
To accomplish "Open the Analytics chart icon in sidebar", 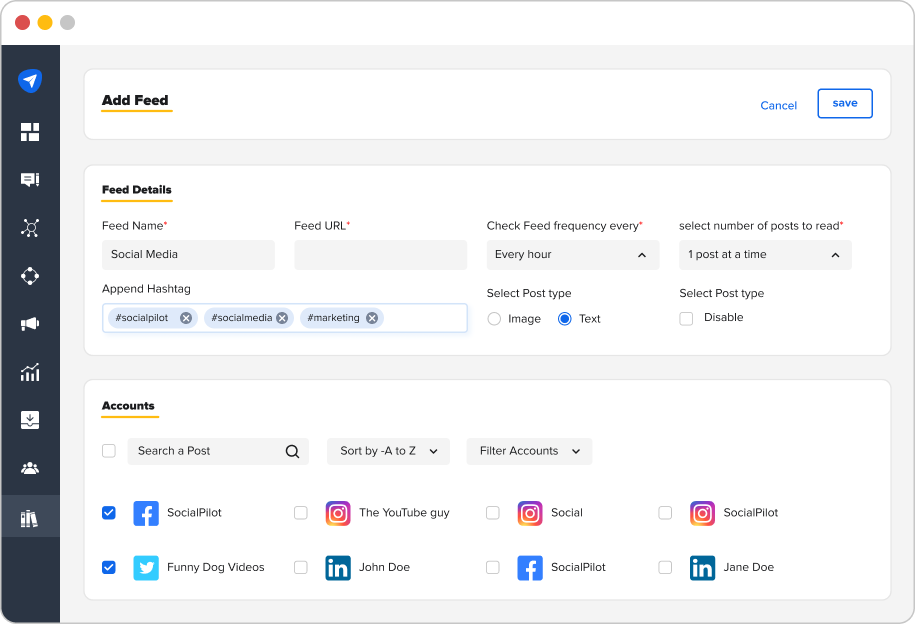I will 30,372.
